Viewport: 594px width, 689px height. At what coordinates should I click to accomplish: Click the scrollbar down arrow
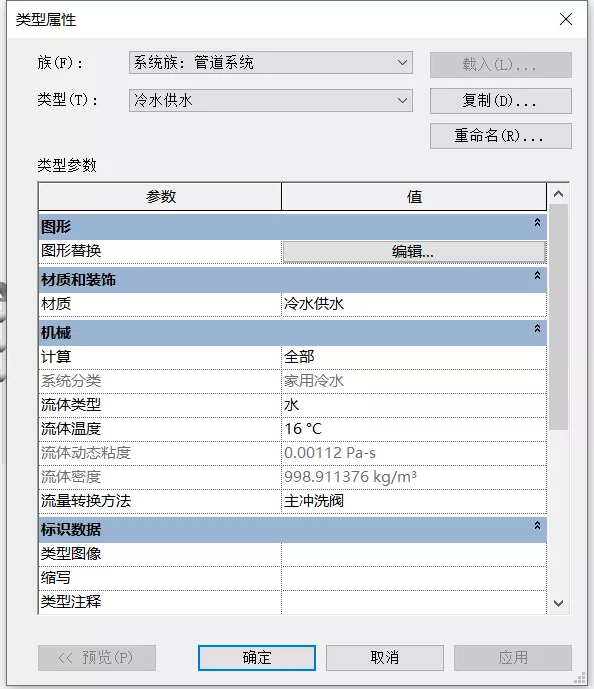pyautogui.click(x=558, y=604)
